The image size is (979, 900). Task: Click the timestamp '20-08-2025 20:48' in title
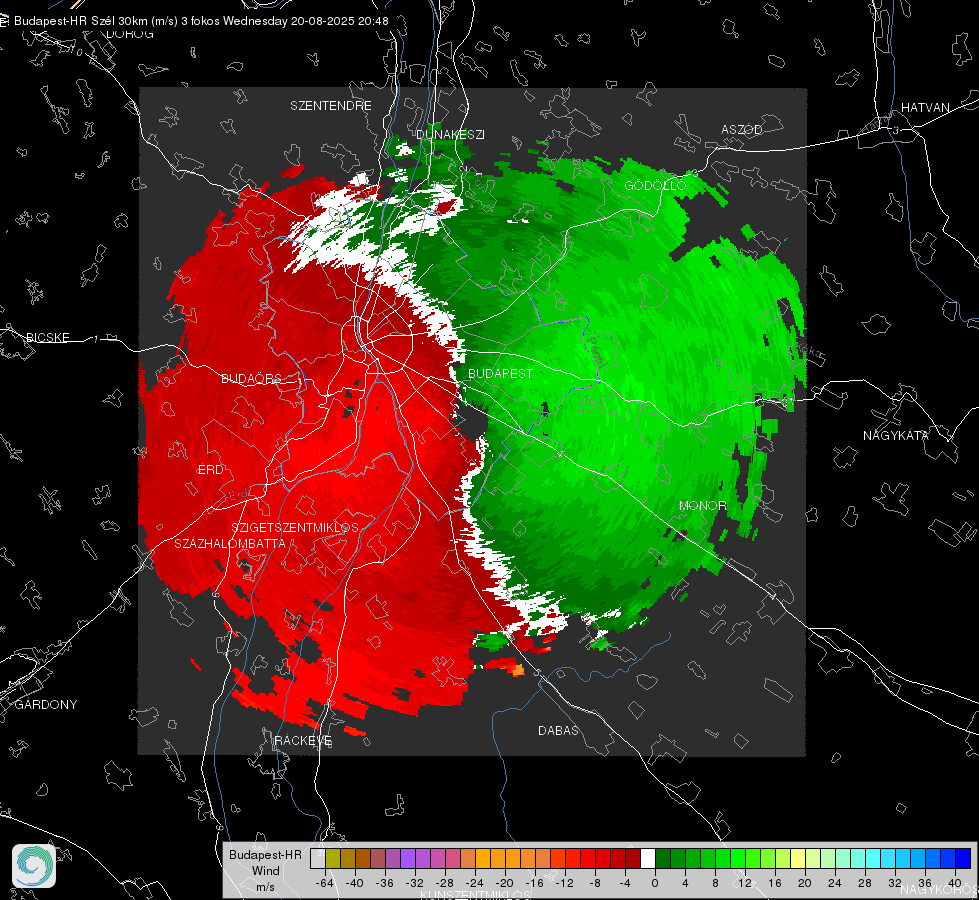[340, 21]
